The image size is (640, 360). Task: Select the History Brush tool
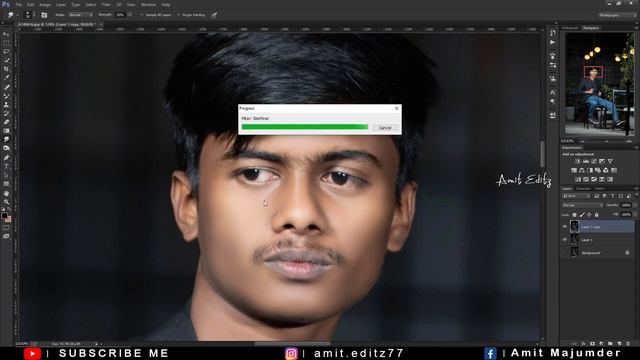[6, 113]
